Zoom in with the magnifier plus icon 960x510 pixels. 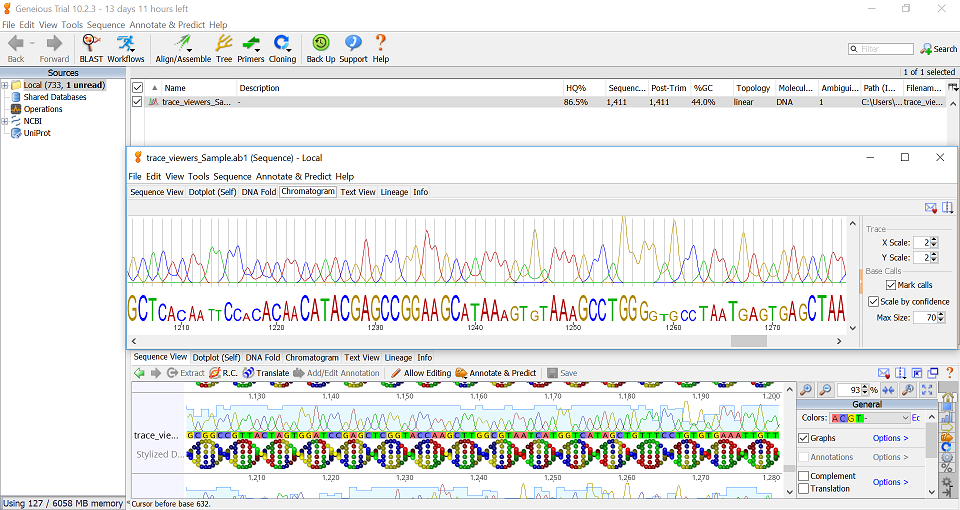[x=806, y=390]
